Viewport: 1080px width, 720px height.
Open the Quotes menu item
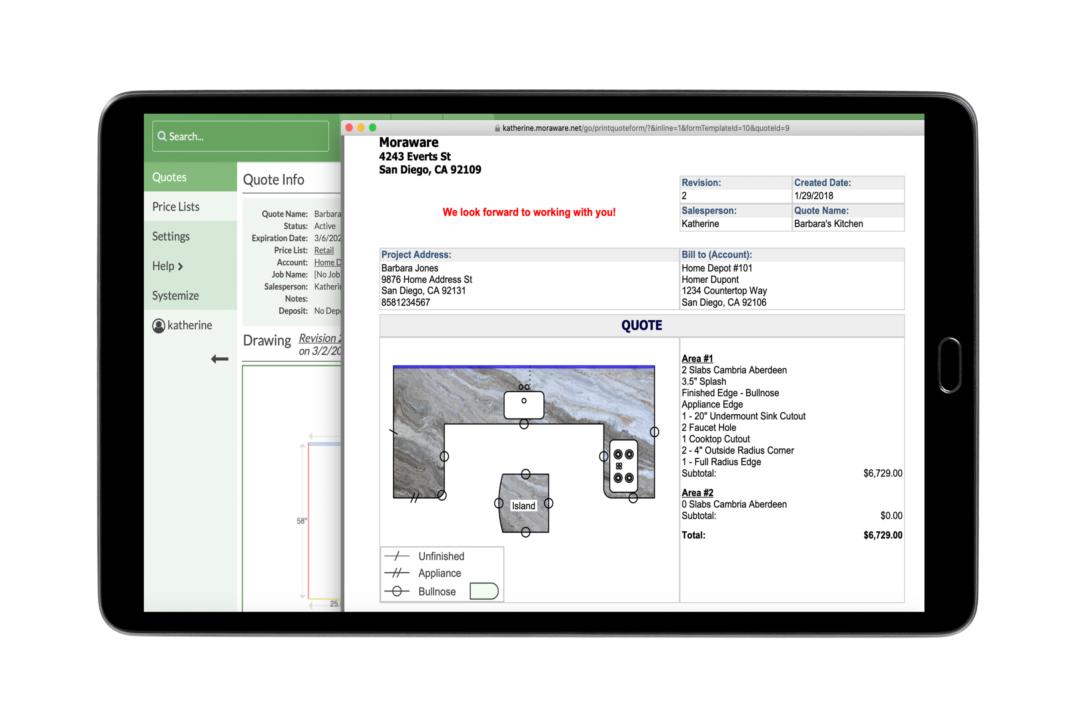190,177
